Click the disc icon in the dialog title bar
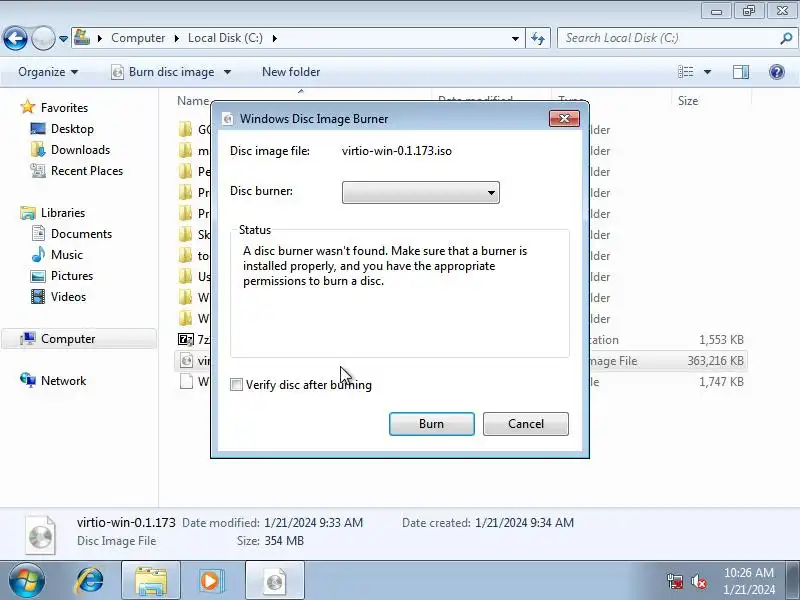Viewport: 800px width, 600px height. click(228, 119)
